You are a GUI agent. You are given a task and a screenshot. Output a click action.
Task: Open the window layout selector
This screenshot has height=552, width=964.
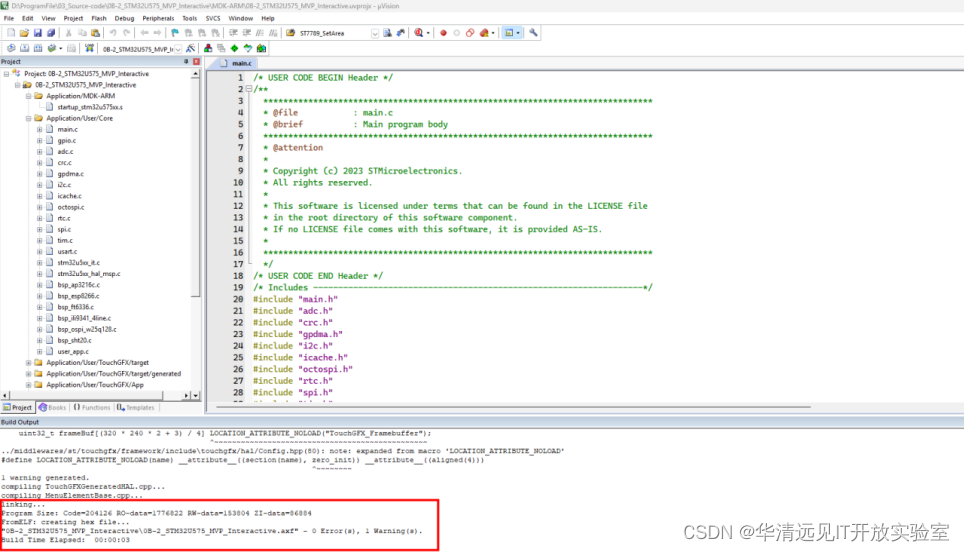pyautogui.click(x=508, y=33)
